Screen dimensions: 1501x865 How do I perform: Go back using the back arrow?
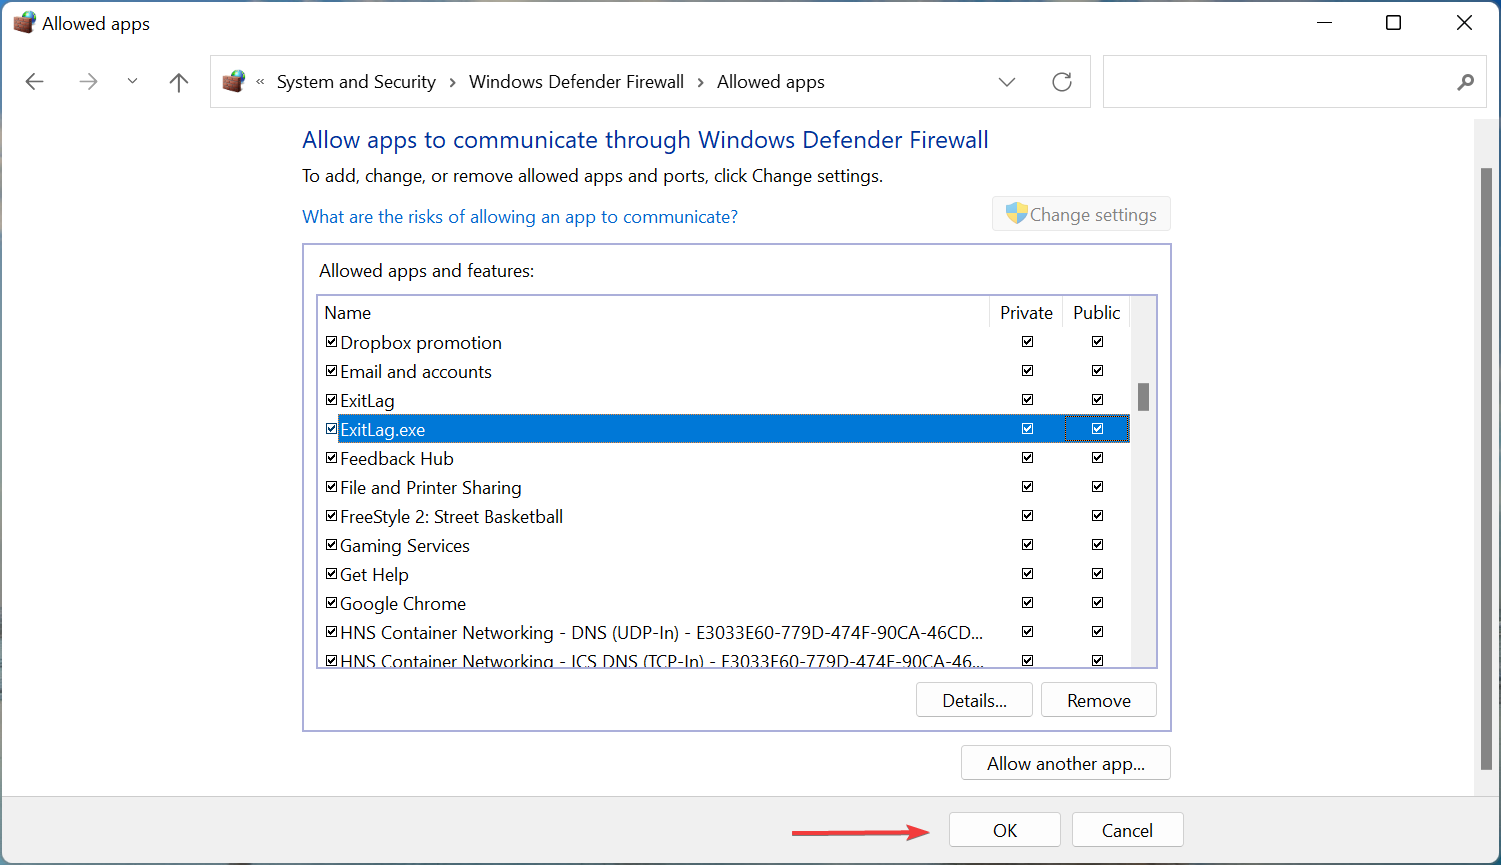[x=35, y=82]
